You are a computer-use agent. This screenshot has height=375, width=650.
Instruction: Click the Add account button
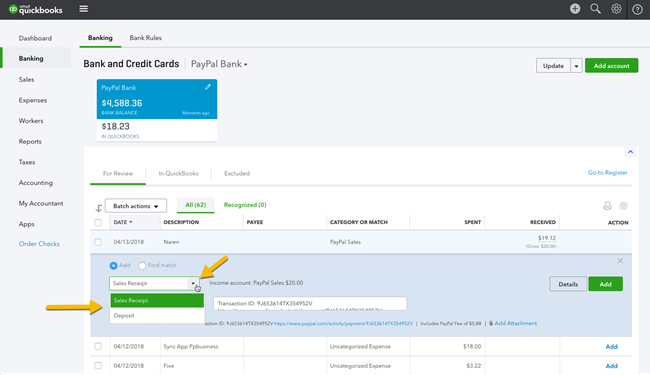point(611,66)
